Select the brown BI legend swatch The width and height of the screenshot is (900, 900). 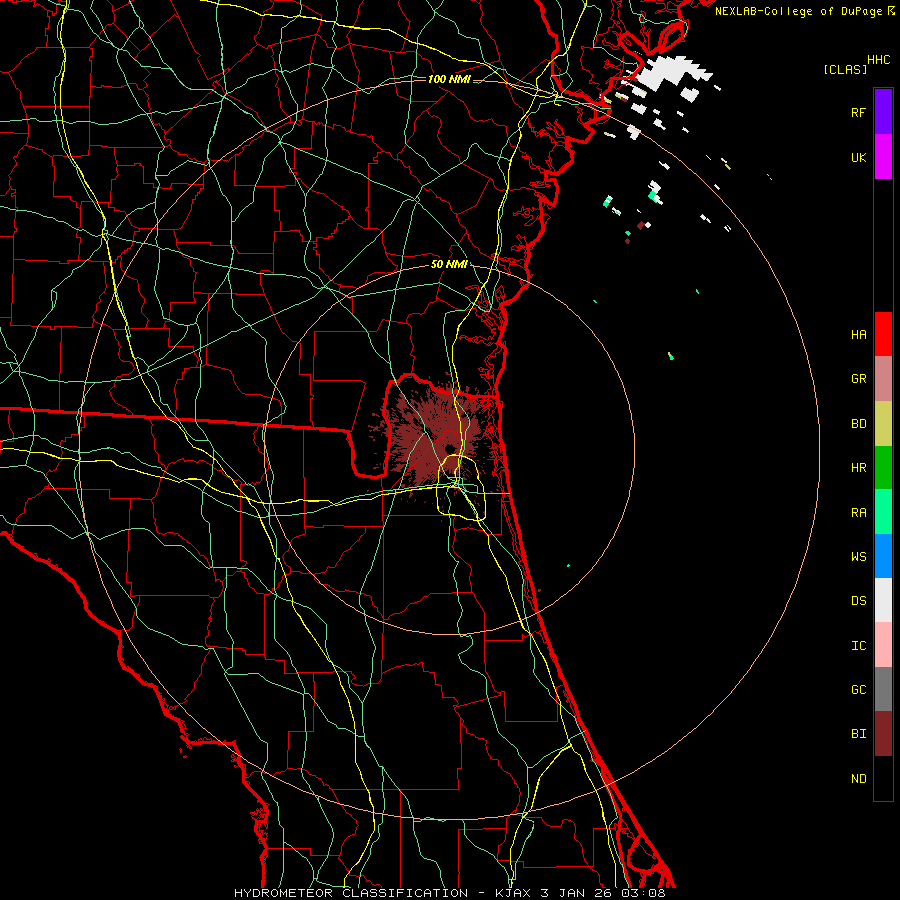coord(883,734)
